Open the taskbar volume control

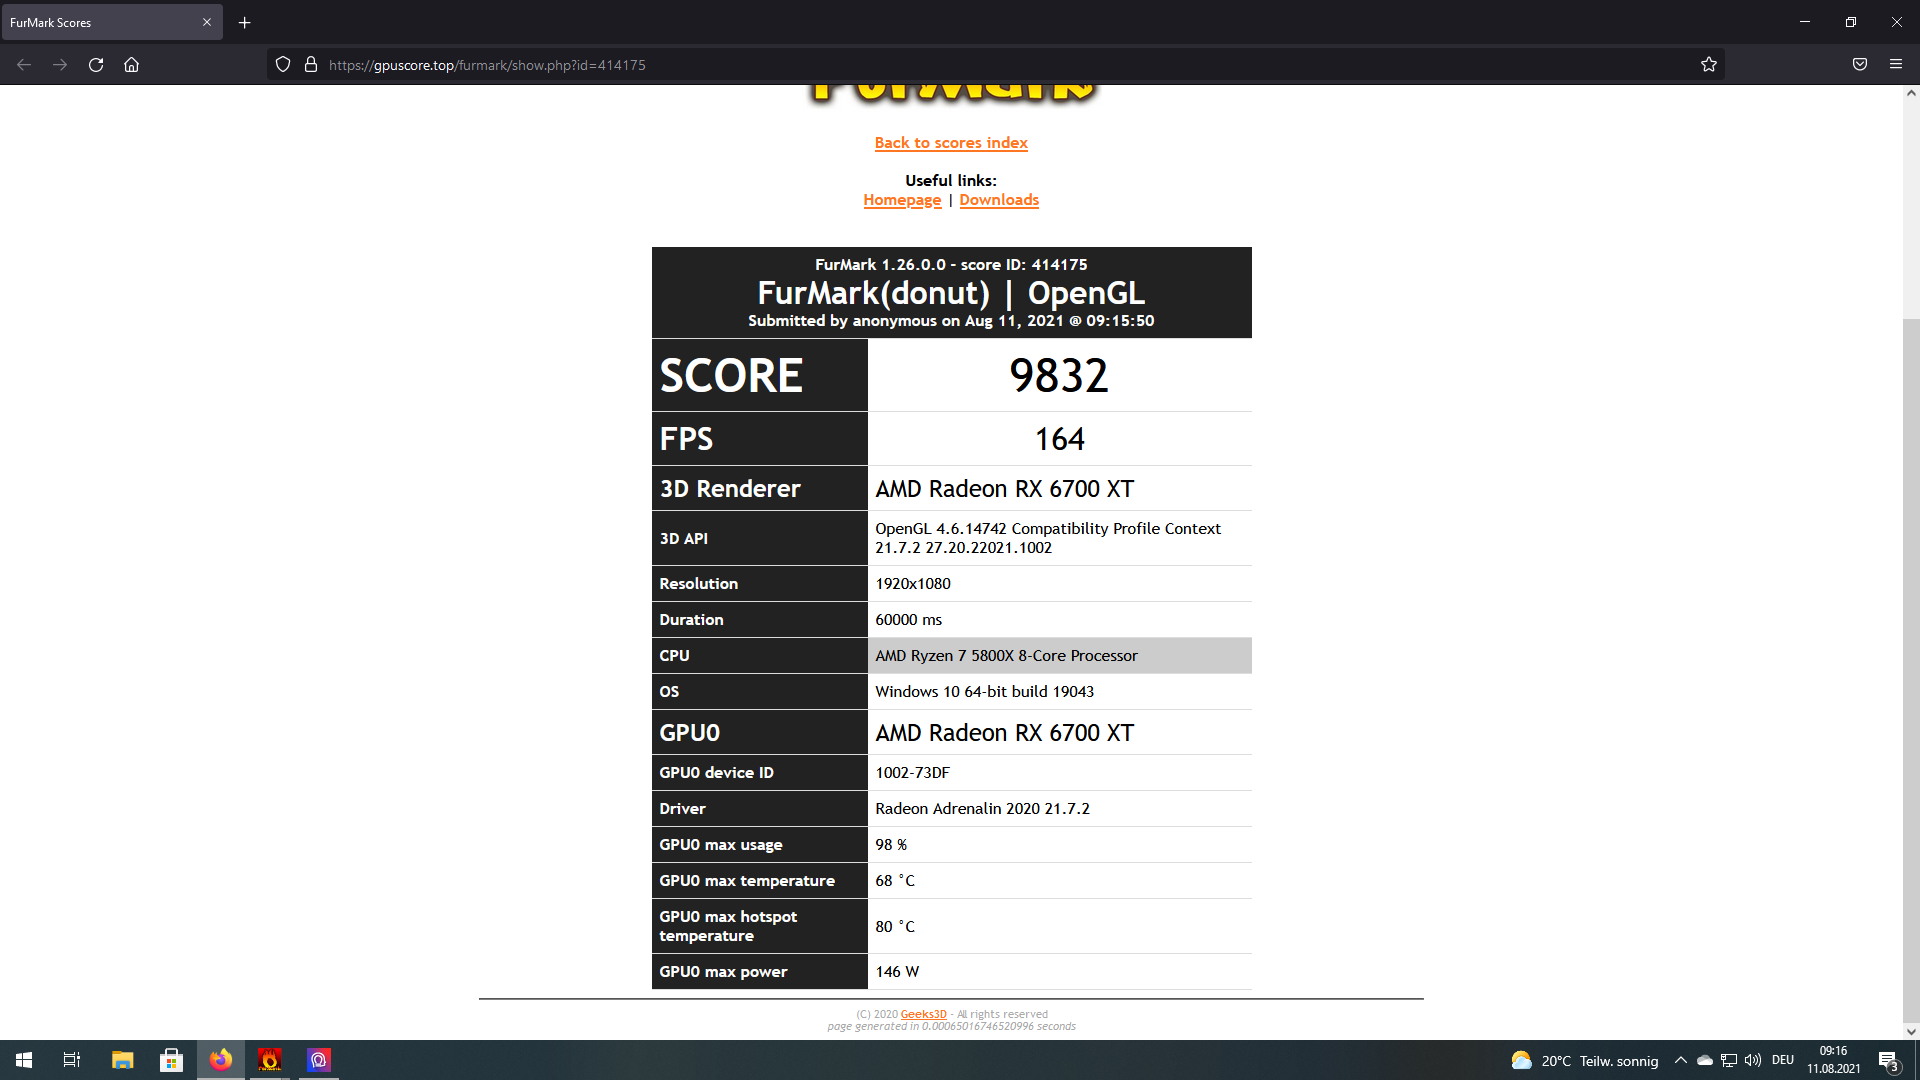point(1752,1060)
